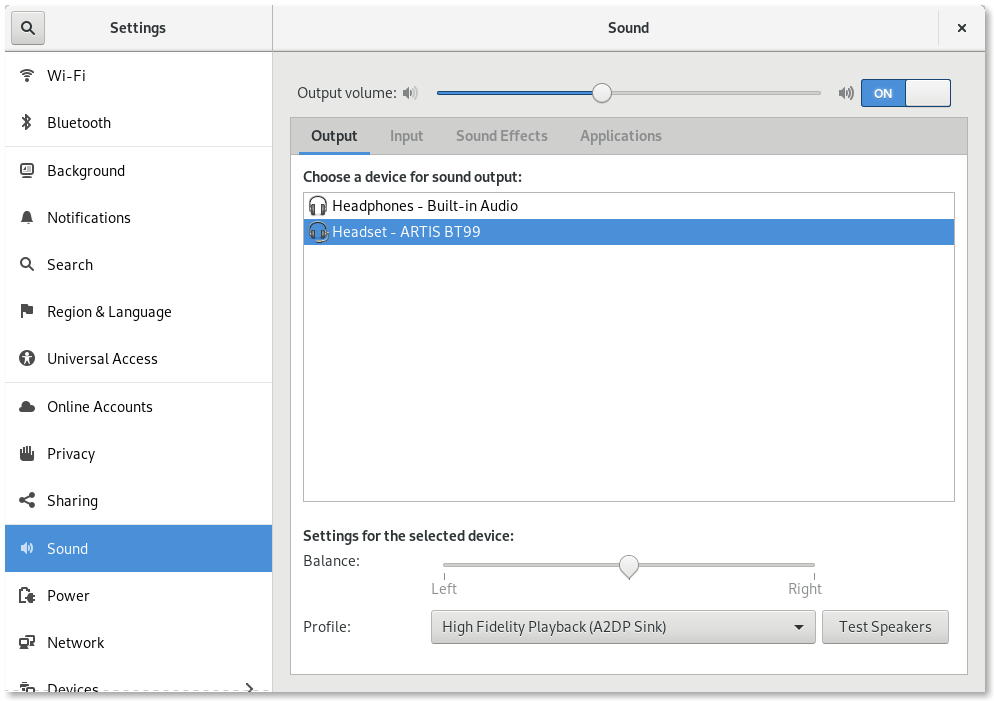This screenshot has width=994, height=701.
Task: Click the Balance slider knob
Action: point(628,566)
